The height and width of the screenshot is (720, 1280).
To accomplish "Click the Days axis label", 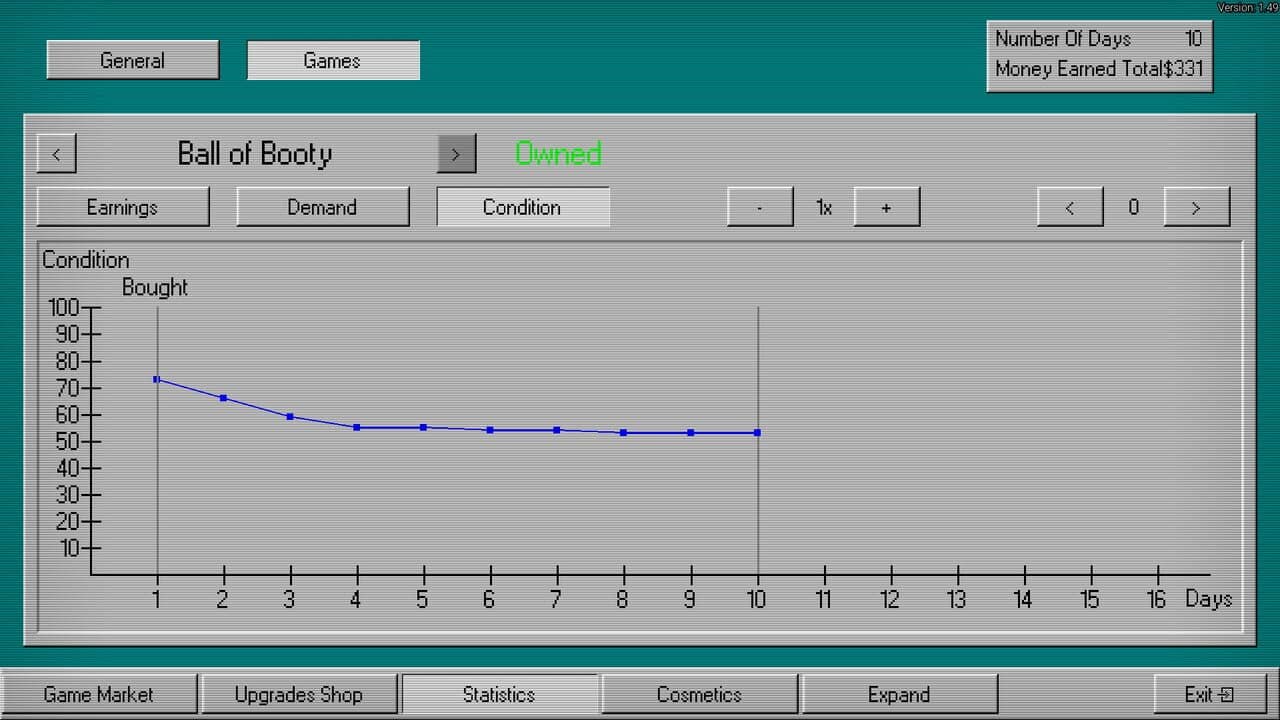I will pyautogui.click(x=1209, y=599).
